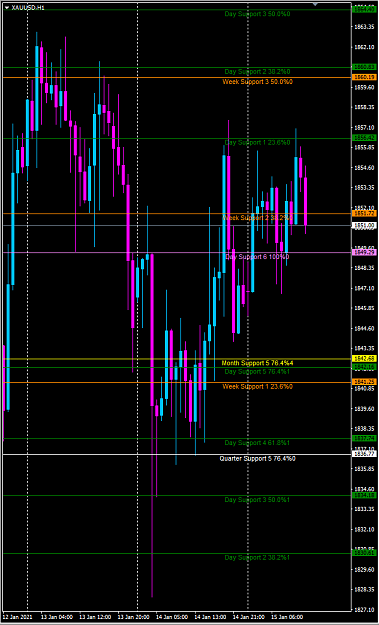The height and width of the screenshot is (625, 379).
Task: Click the 14 Jan 13:00 time label
Action: pyautogui.click(x=211, y=617)
